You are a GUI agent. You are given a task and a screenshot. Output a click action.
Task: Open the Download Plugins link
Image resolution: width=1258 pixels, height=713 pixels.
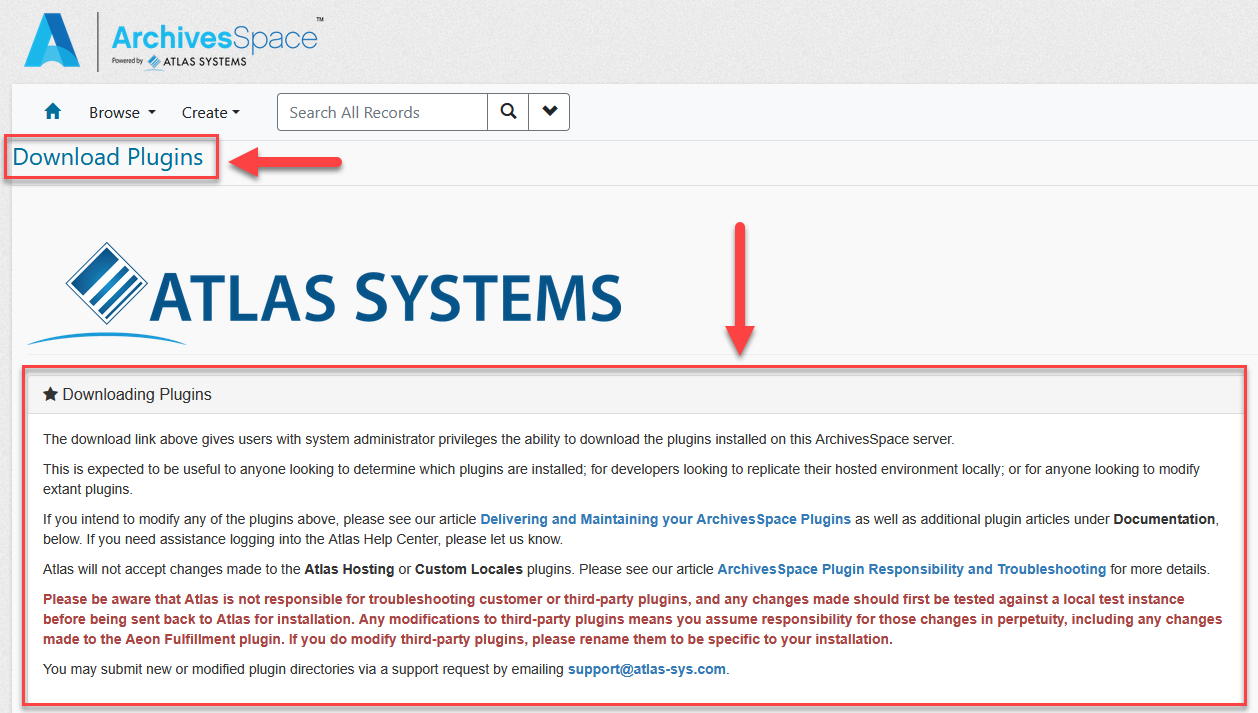[x=108, y=157]
